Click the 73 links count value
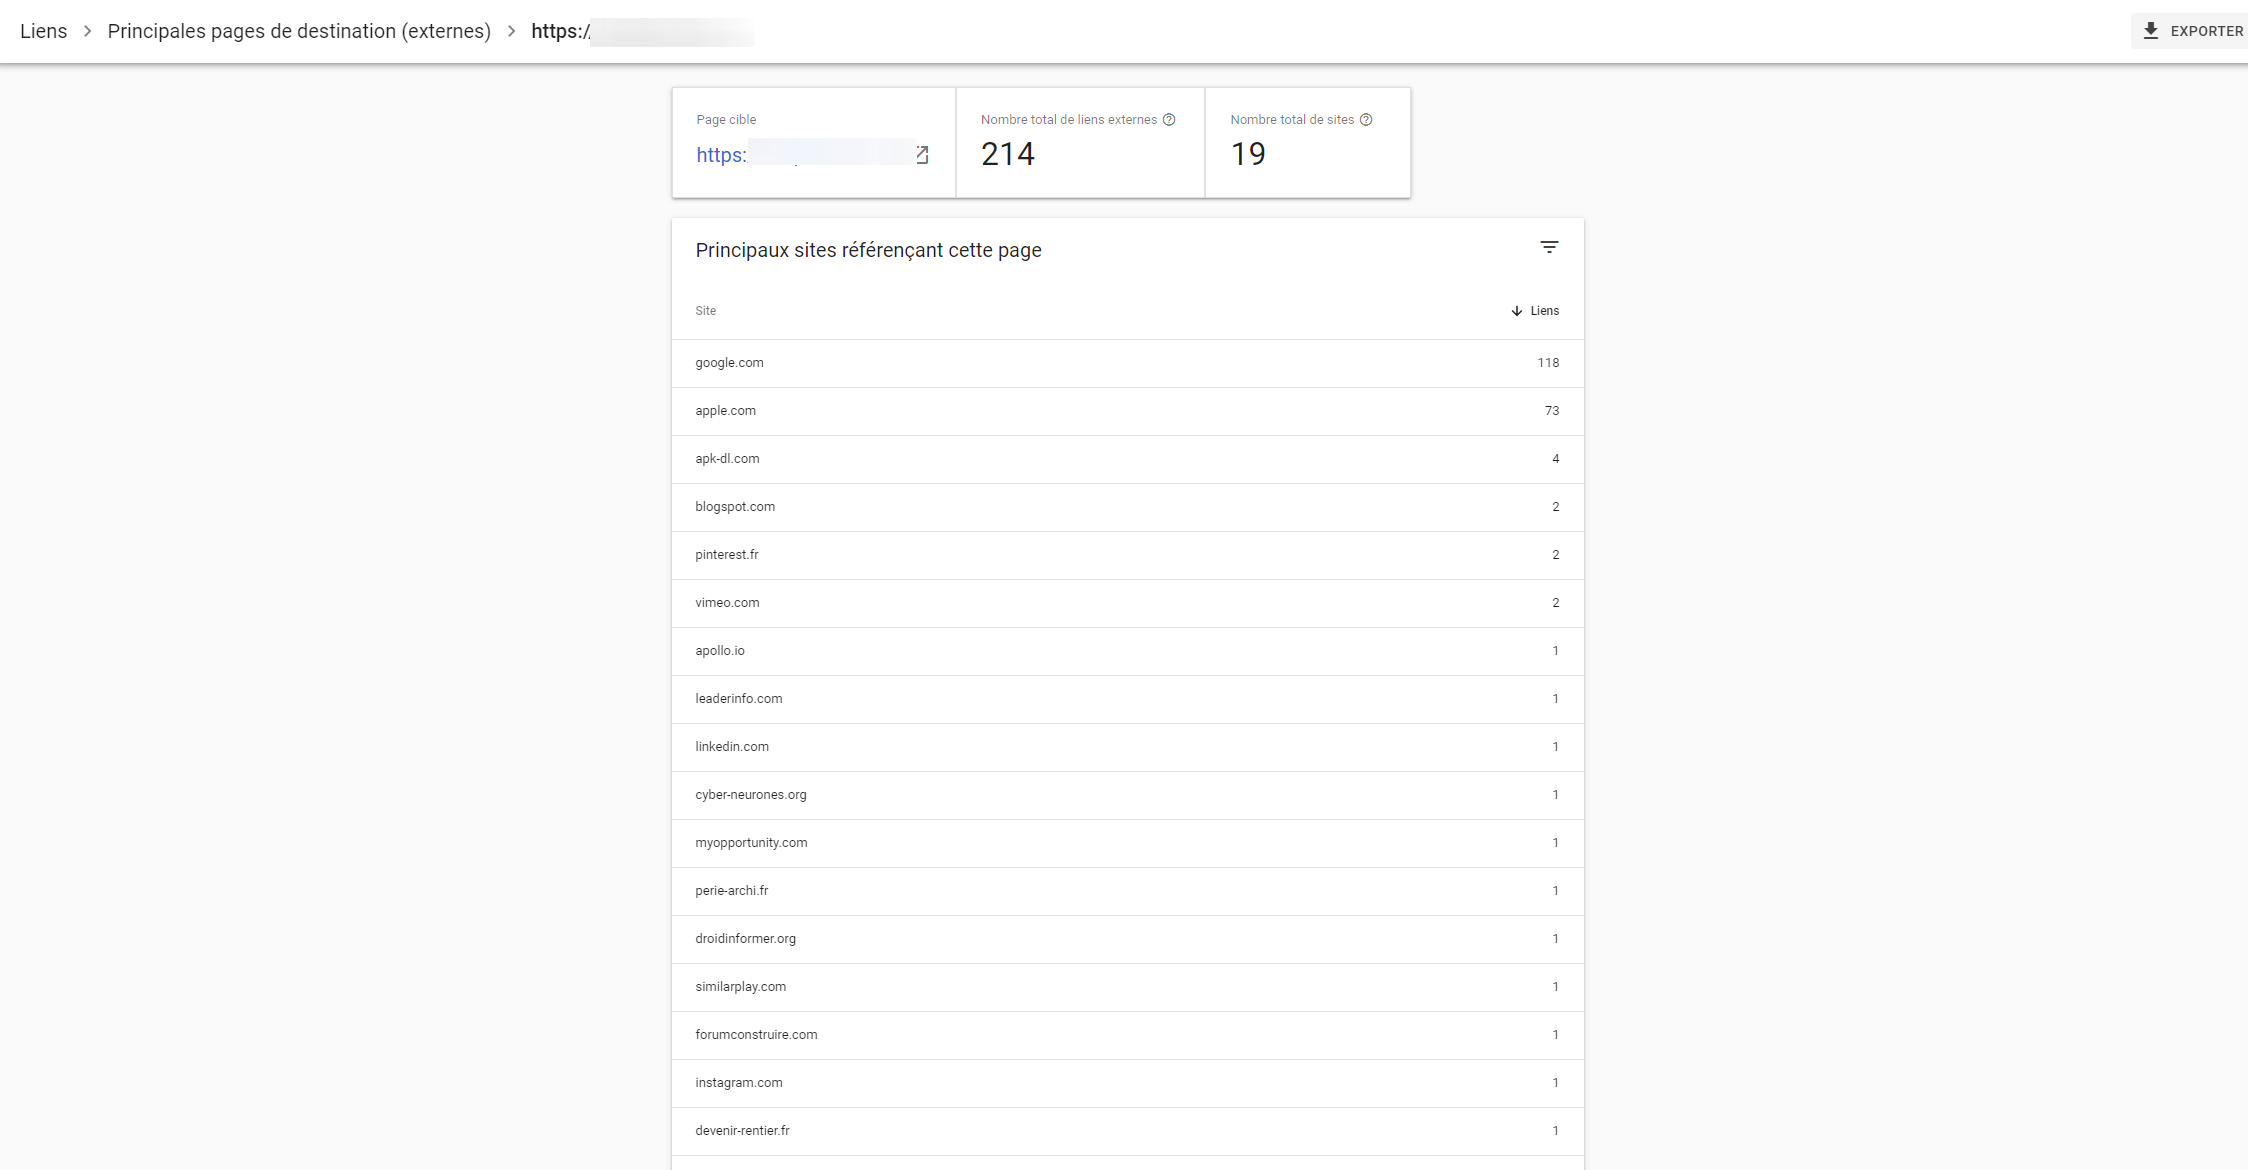Image resolution: width=2248 pixels, height=1170 pixels. pos(1552,411)
